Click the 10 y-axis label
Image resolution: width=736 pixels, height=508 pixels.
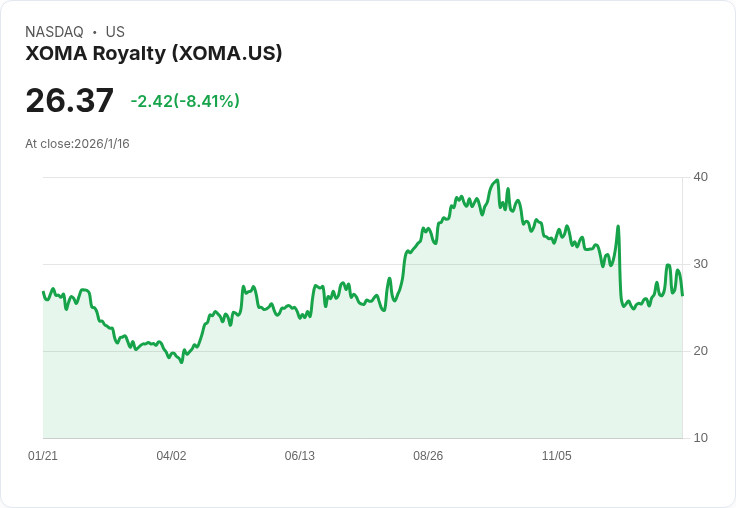701,438
